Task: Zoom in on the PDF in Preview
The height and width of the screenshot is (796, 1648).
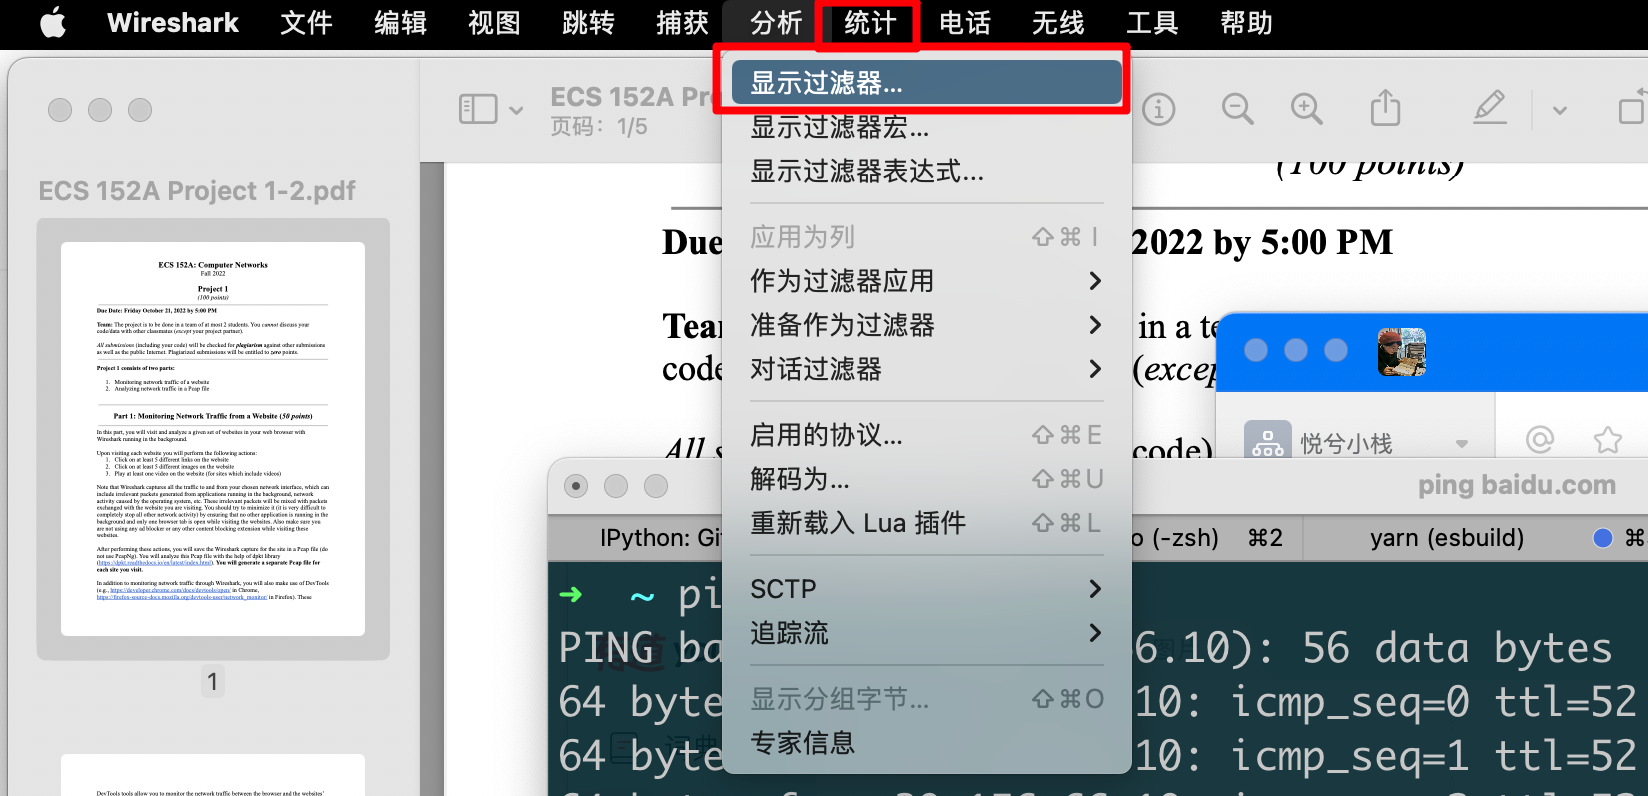Action: click(1307, 109)
